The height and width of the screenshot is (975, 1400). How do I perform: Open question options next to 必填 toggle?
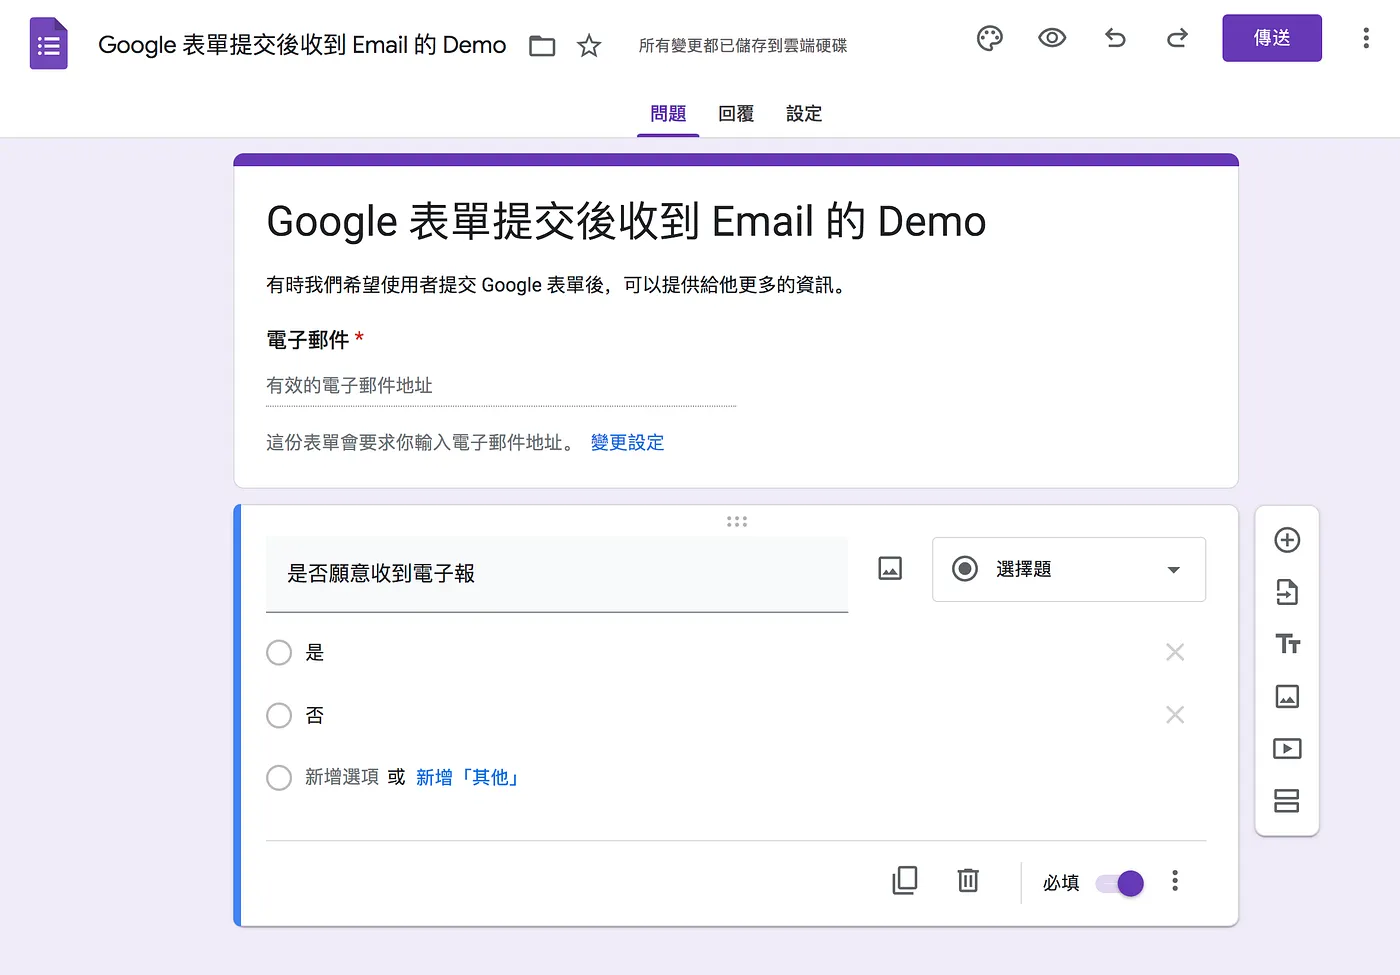point(1175,881)
